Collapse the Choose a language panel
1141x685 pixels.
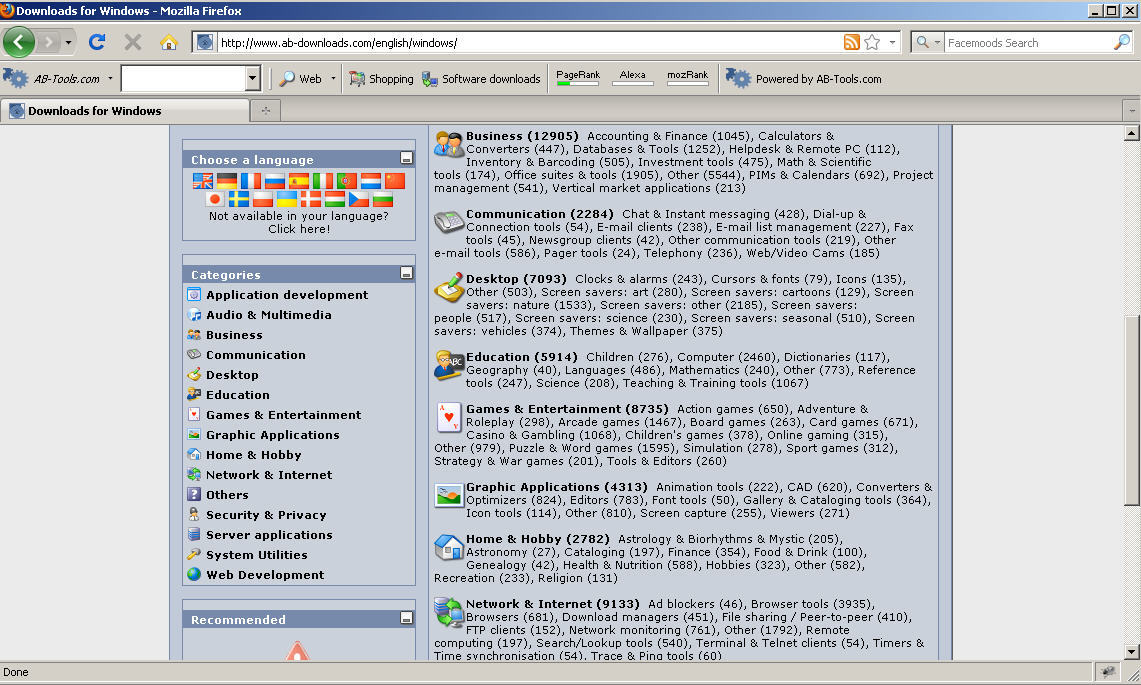point(406,158)
